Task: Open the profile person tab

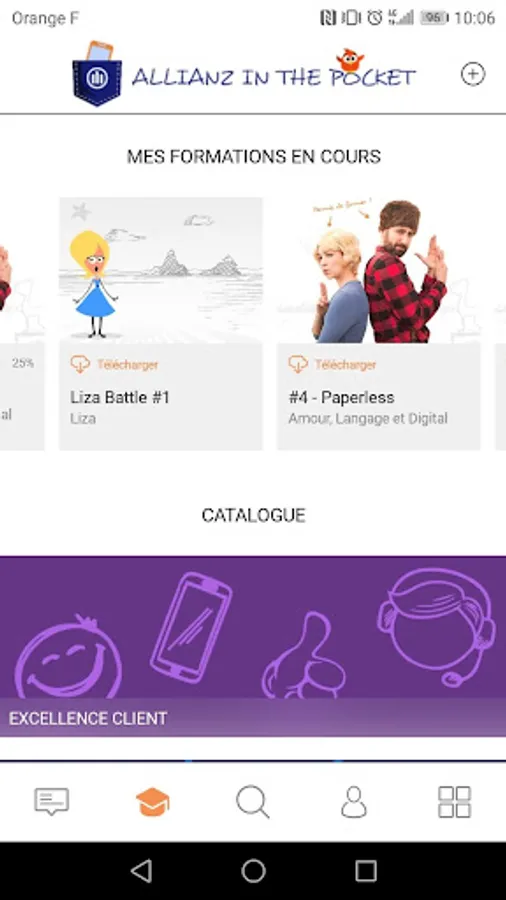Action: click(x=354, y=802)
